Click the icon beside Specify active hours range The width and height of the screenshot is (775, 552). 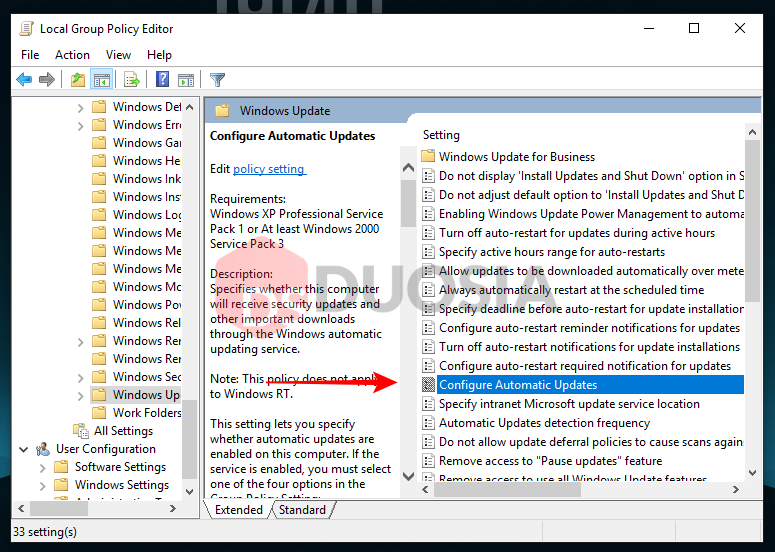pyautogui.click(x=428, y=252)
